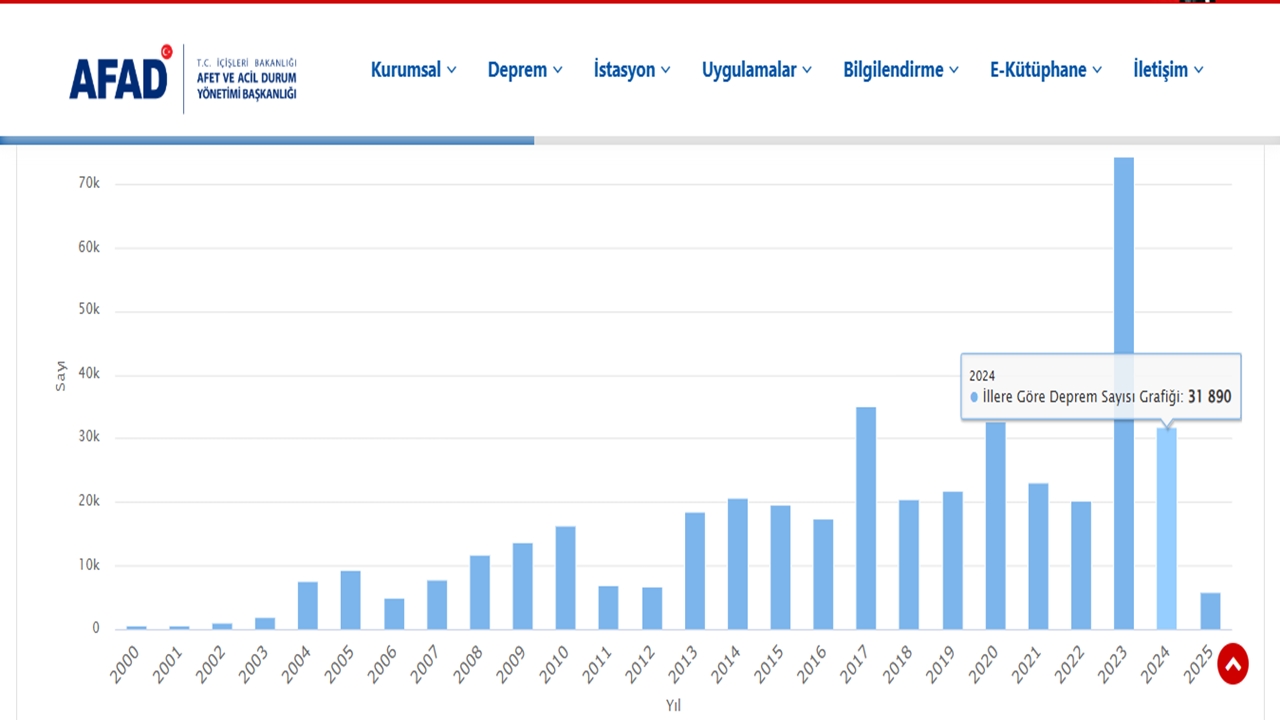Select the 2008 bar in the chart
The image size is (1280, 720).
pyautogui.click(x=479, y=592)
